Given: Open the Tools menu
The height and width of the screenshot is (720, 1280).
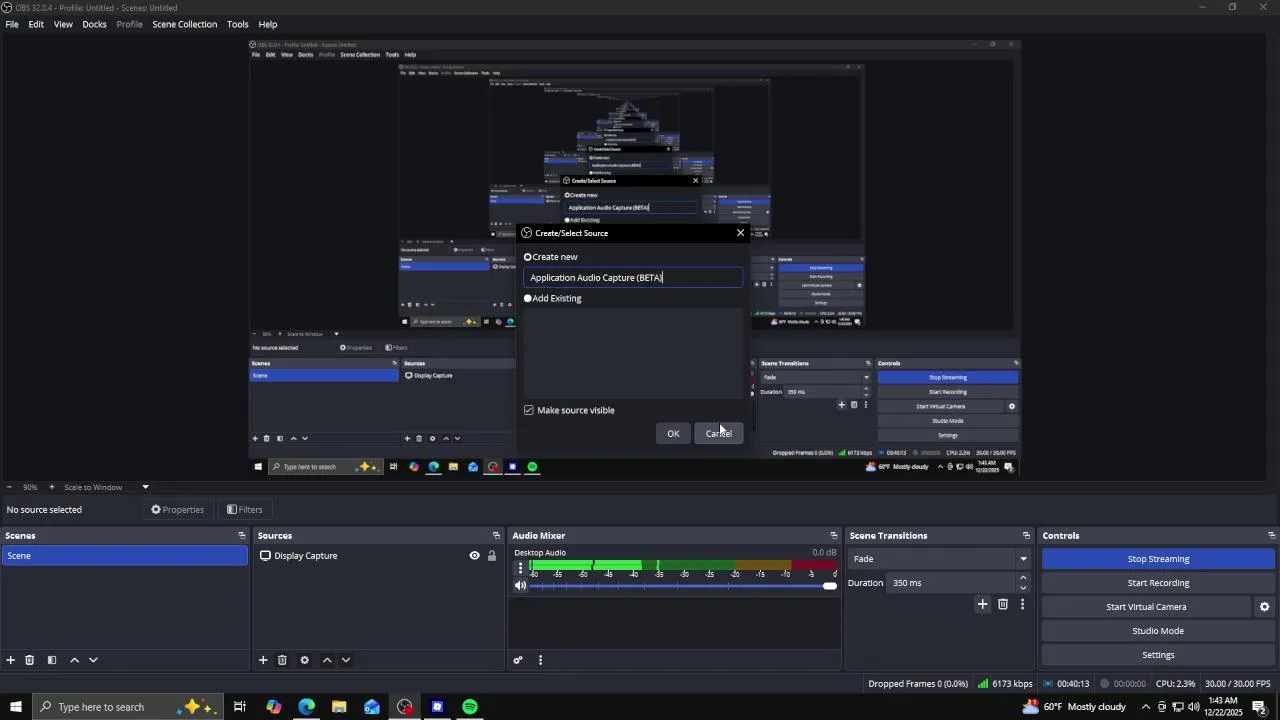Looking at the screenshot, I should pyautogui.click(x=238, y=24).
